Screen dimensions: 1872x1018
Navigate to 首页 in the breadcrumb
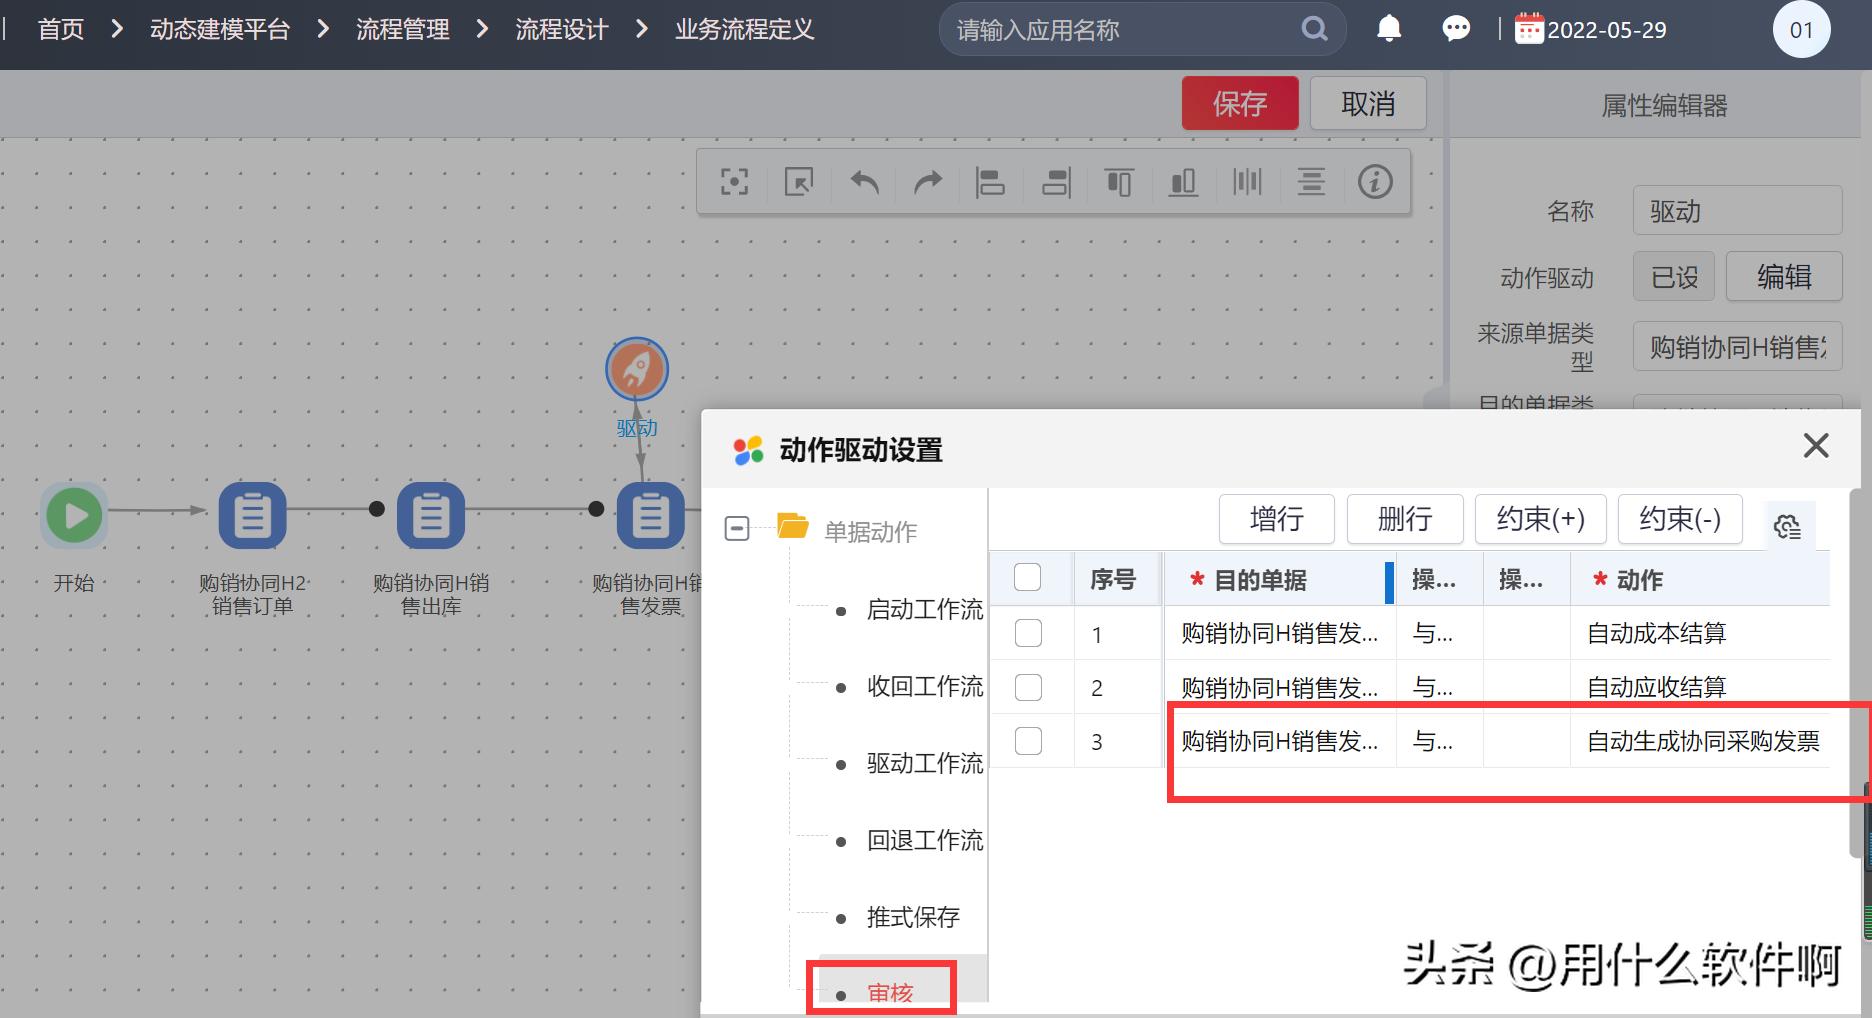60,28
